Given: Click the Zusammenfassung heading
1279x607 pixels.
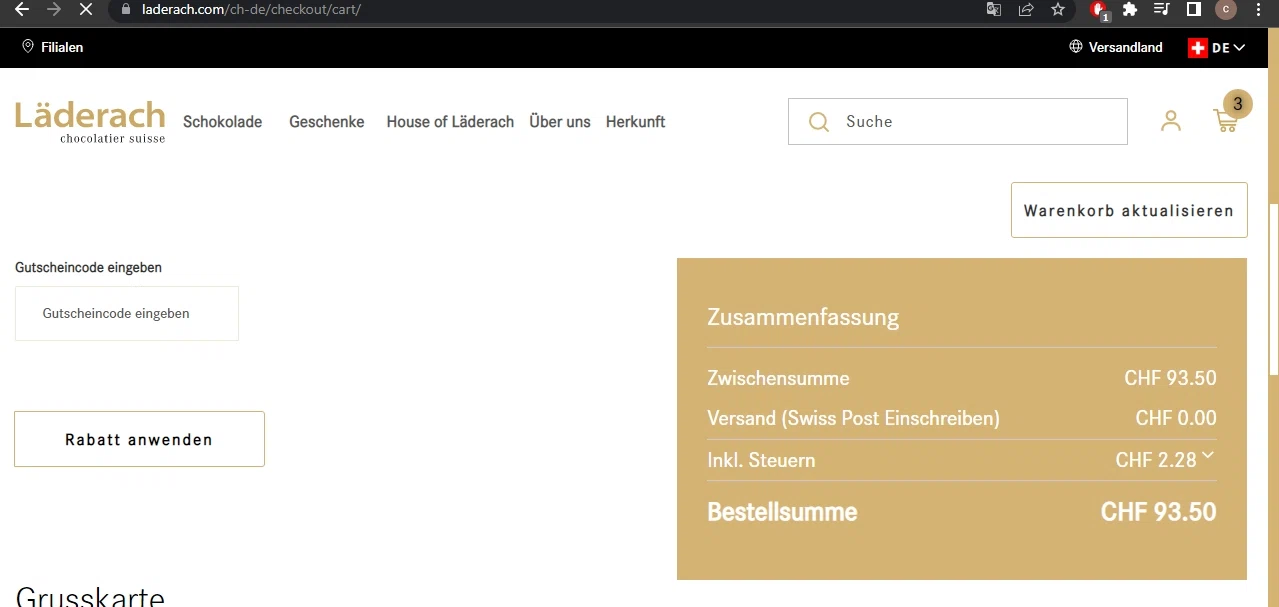Looking at the screenshot, I should coord(803,317).
